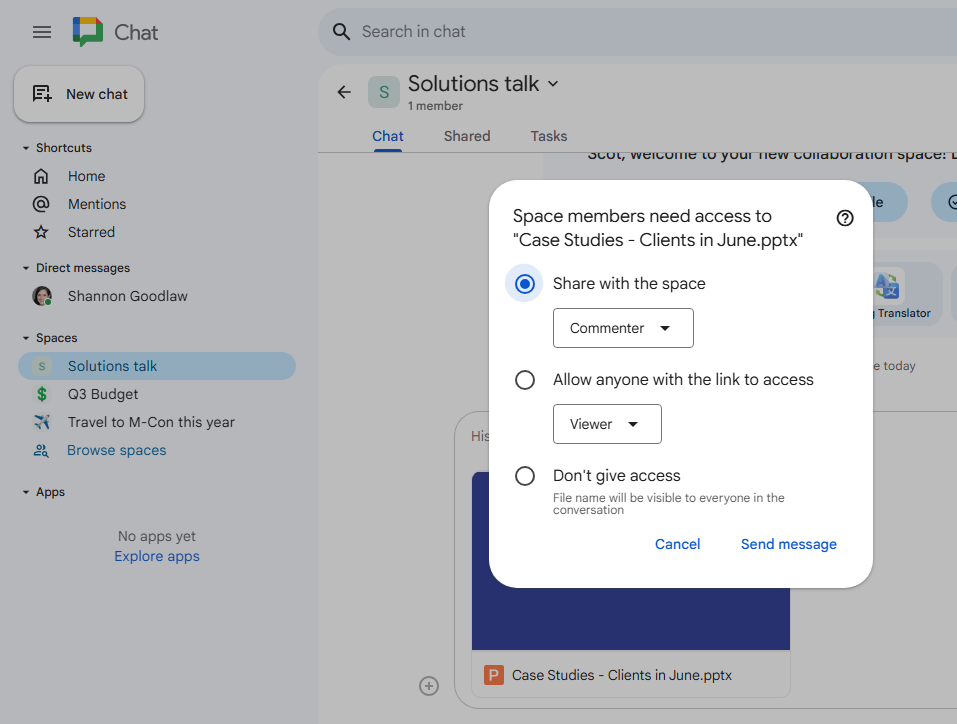957x724 pixels.
Task: Select Share with the space radio button
Action: pyautogui.click(x=525, y=284)
